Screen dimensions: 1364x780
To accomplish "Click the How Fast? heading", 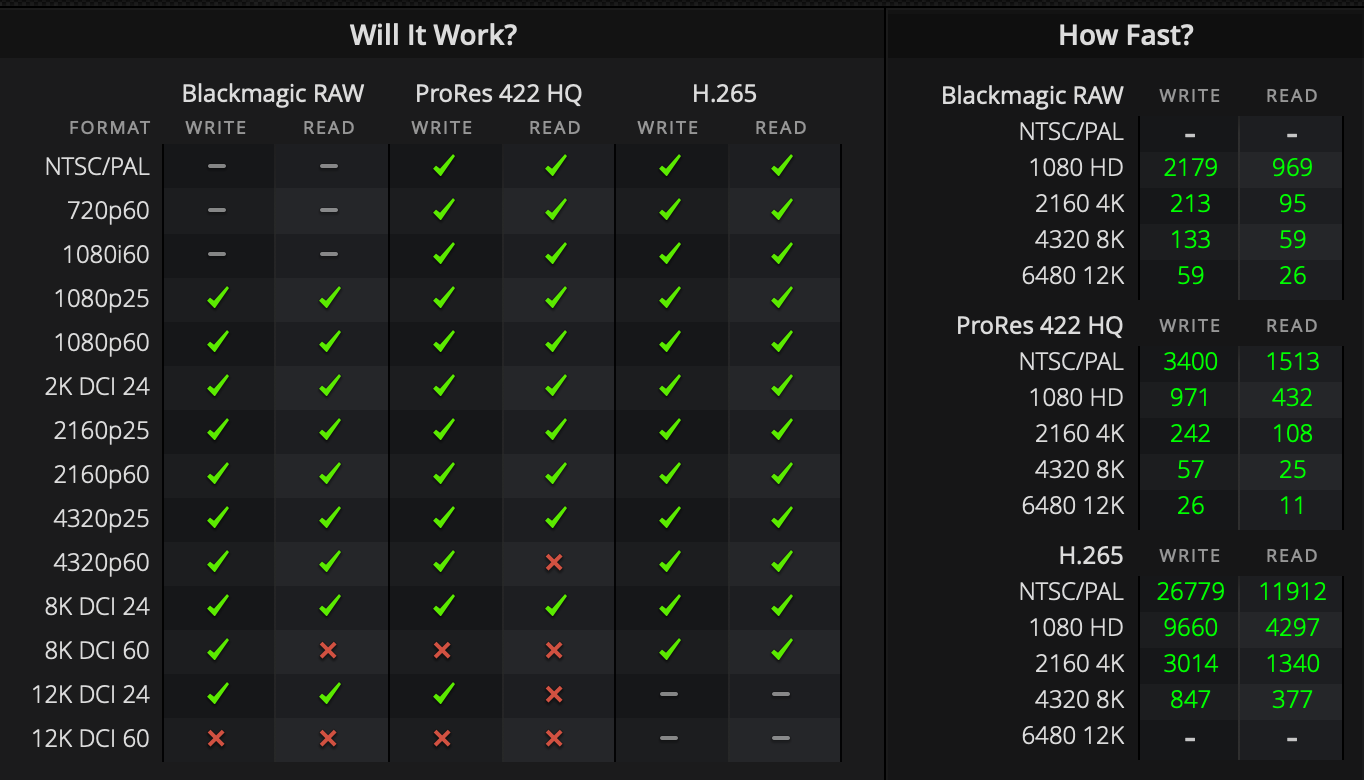I will [1125, 36].
